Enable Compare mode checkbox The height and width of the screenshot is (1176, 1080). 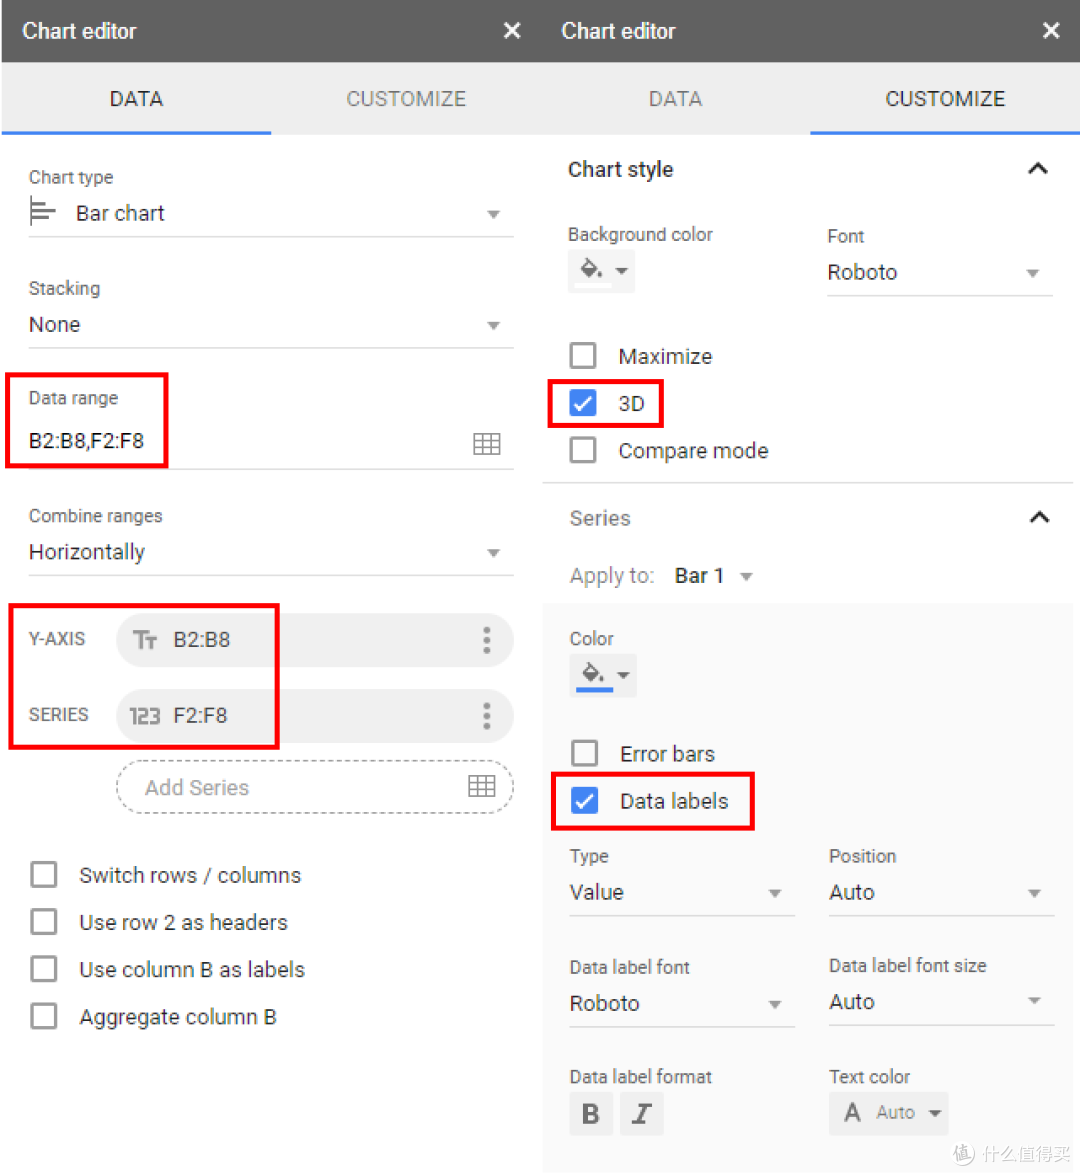click(583, 450)
